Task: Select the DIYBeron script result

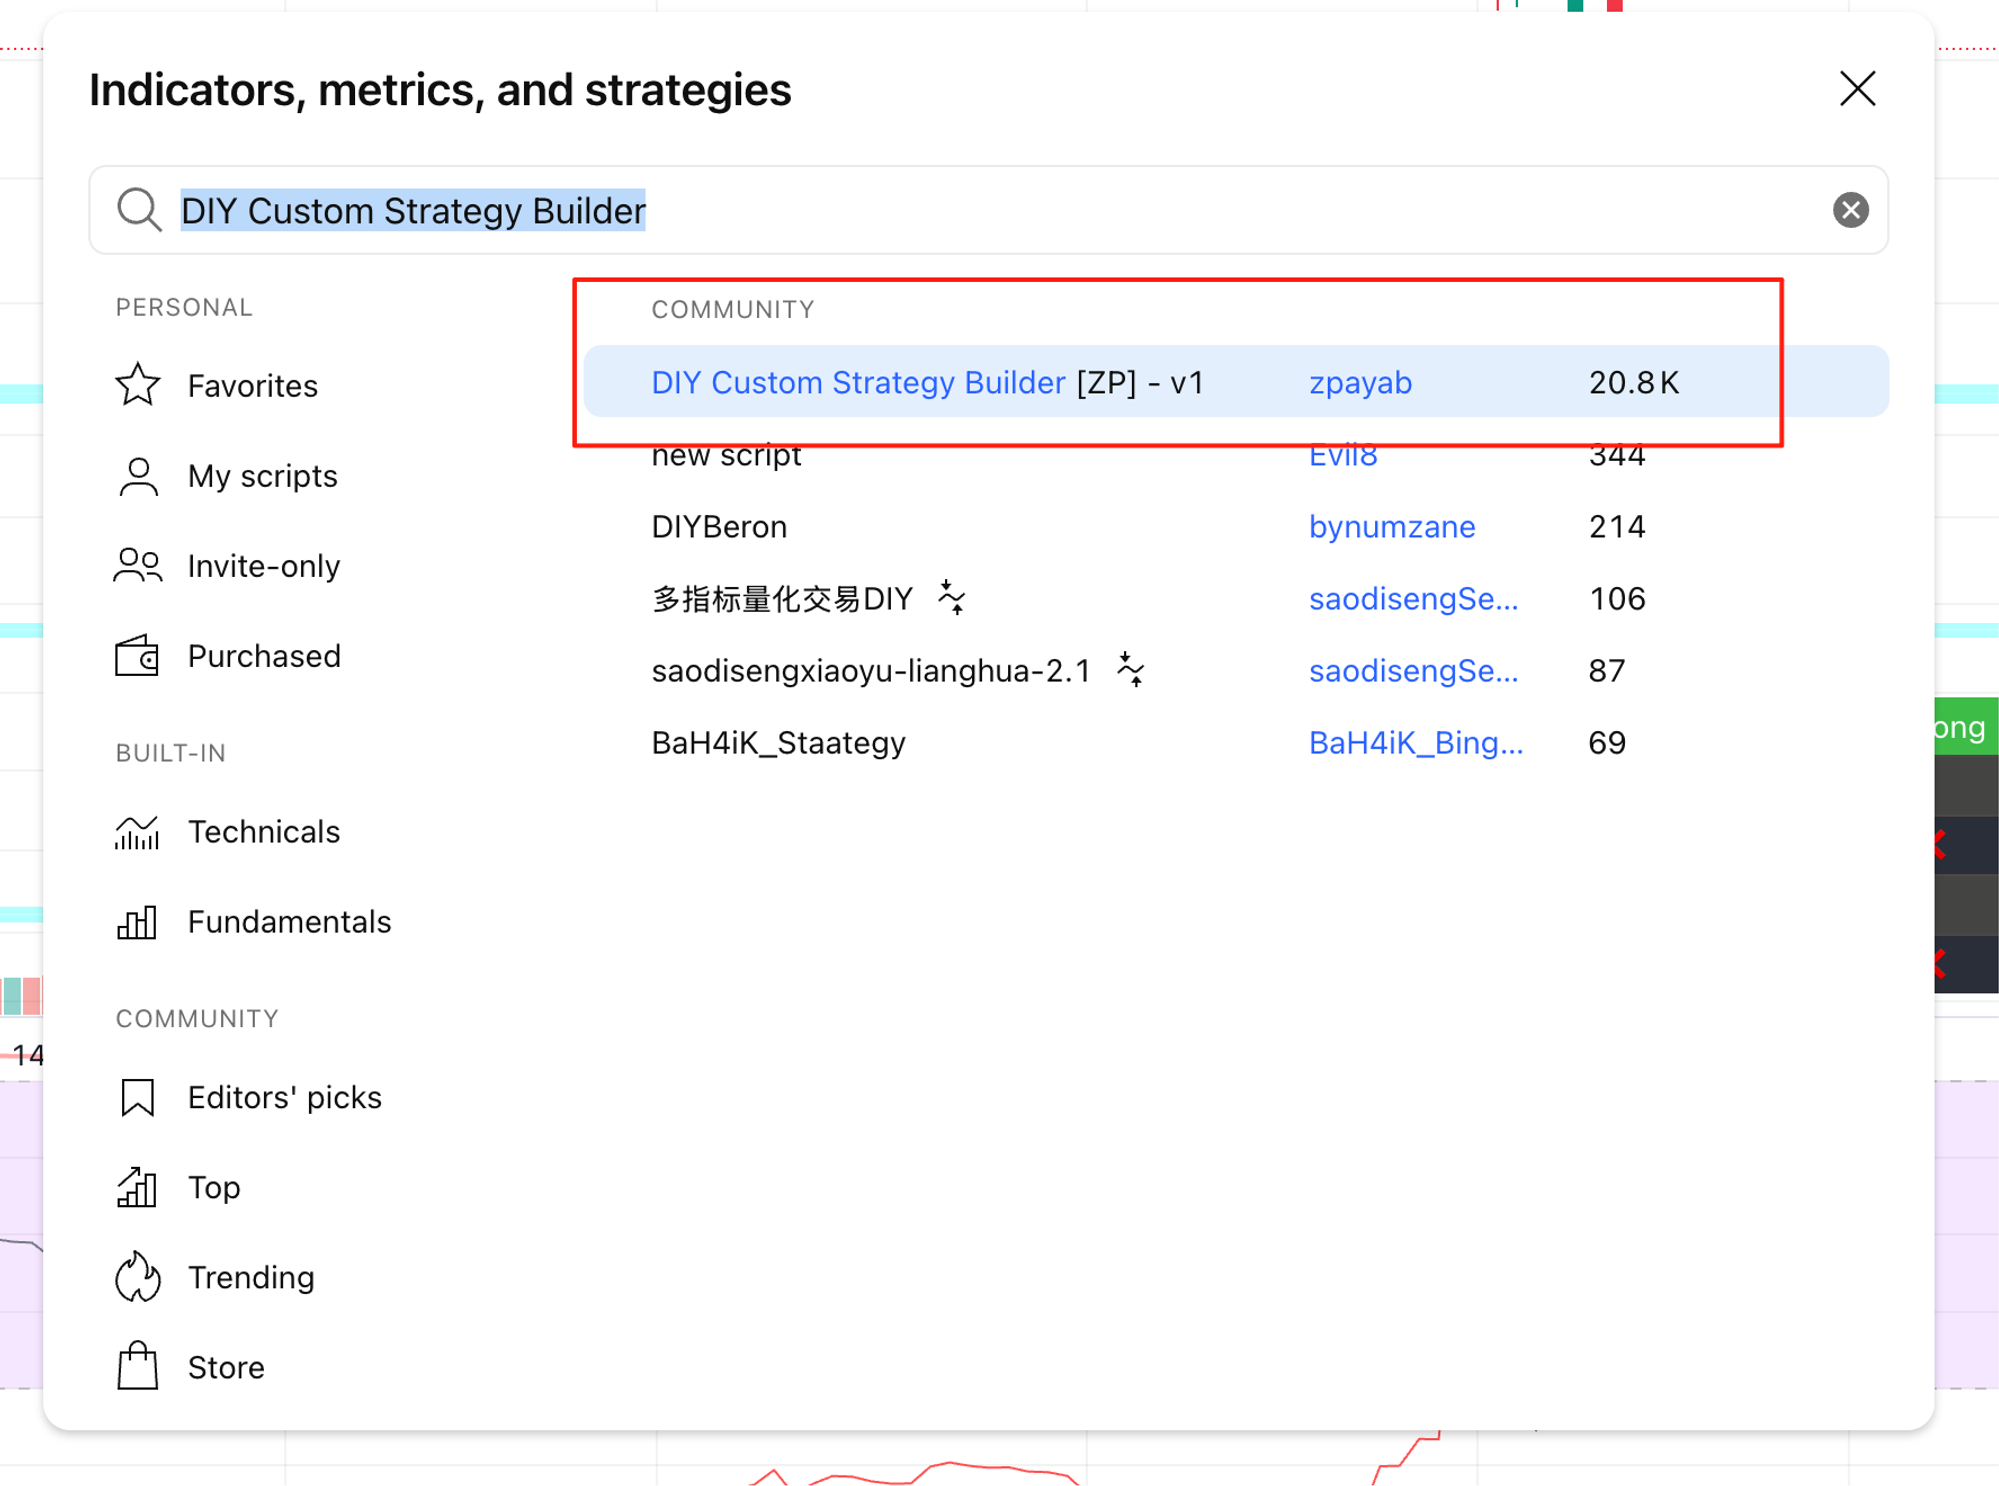Action: point(719,527)
